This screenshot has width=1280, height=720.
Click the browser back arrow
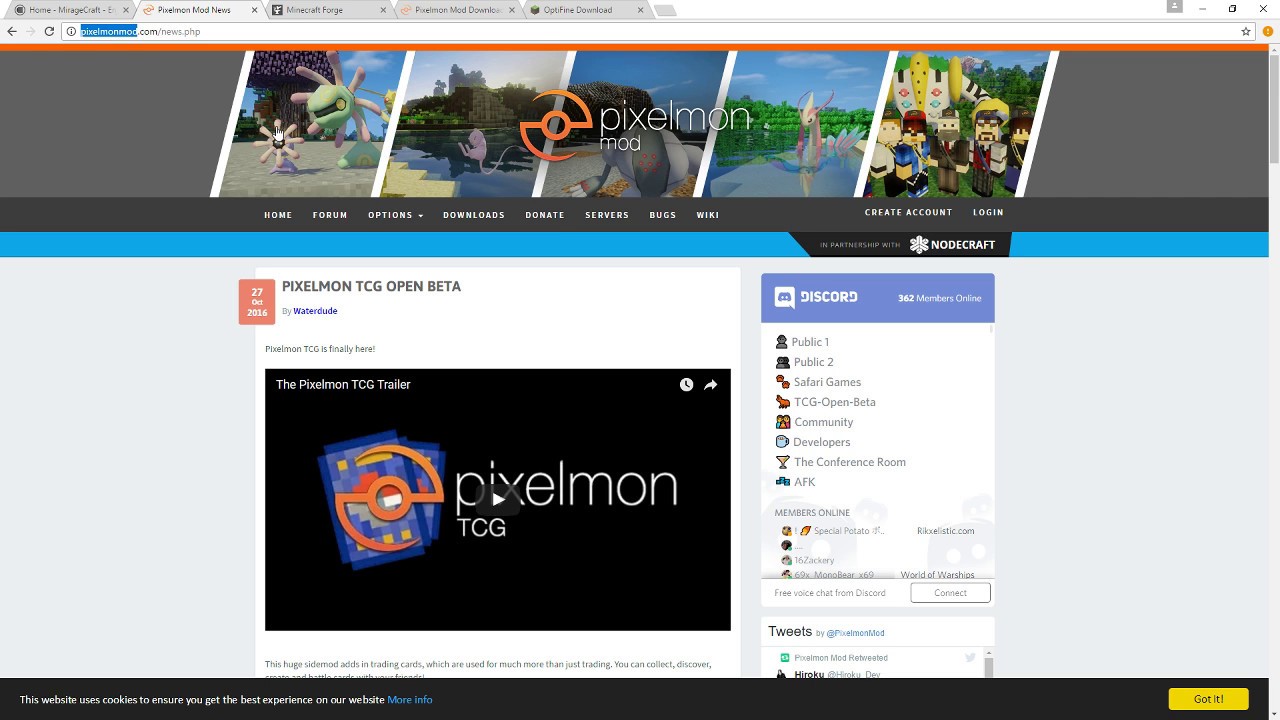click(x=12, y=31)
